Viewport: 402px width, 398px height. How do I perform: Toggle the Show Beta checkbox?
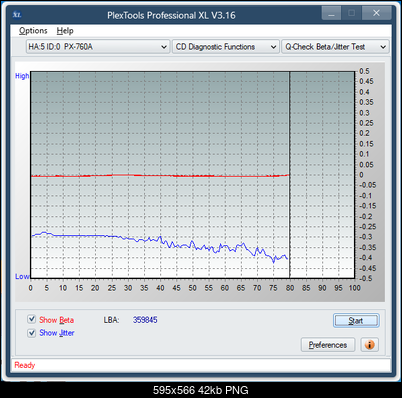(x=32, y=319)
